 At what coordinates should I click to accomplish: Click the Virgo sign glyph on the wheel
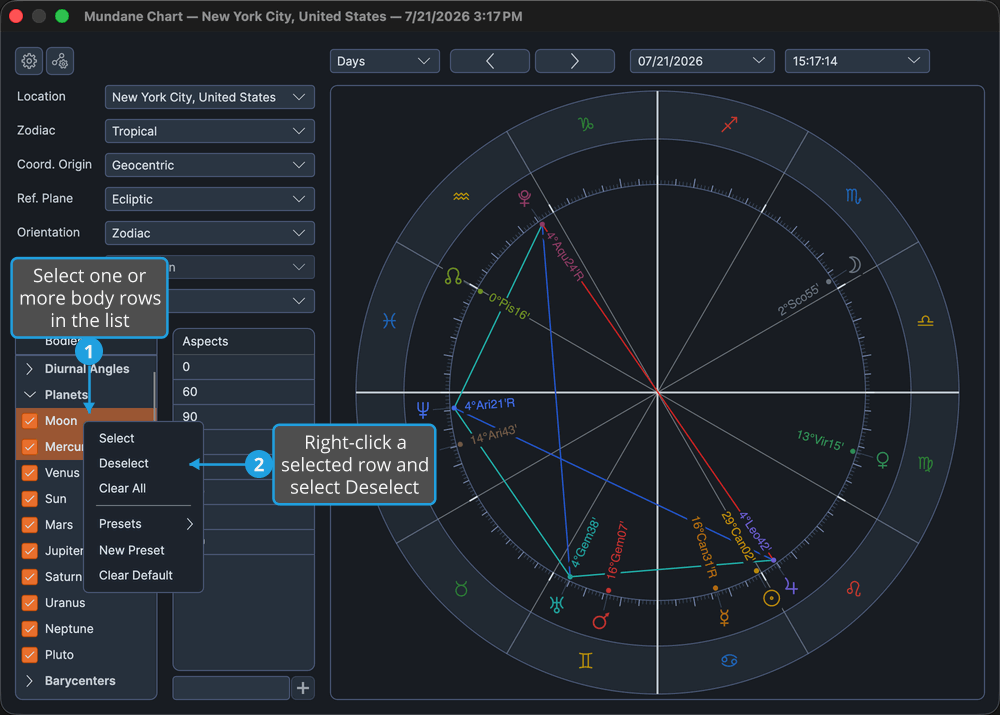coord(925,464)
